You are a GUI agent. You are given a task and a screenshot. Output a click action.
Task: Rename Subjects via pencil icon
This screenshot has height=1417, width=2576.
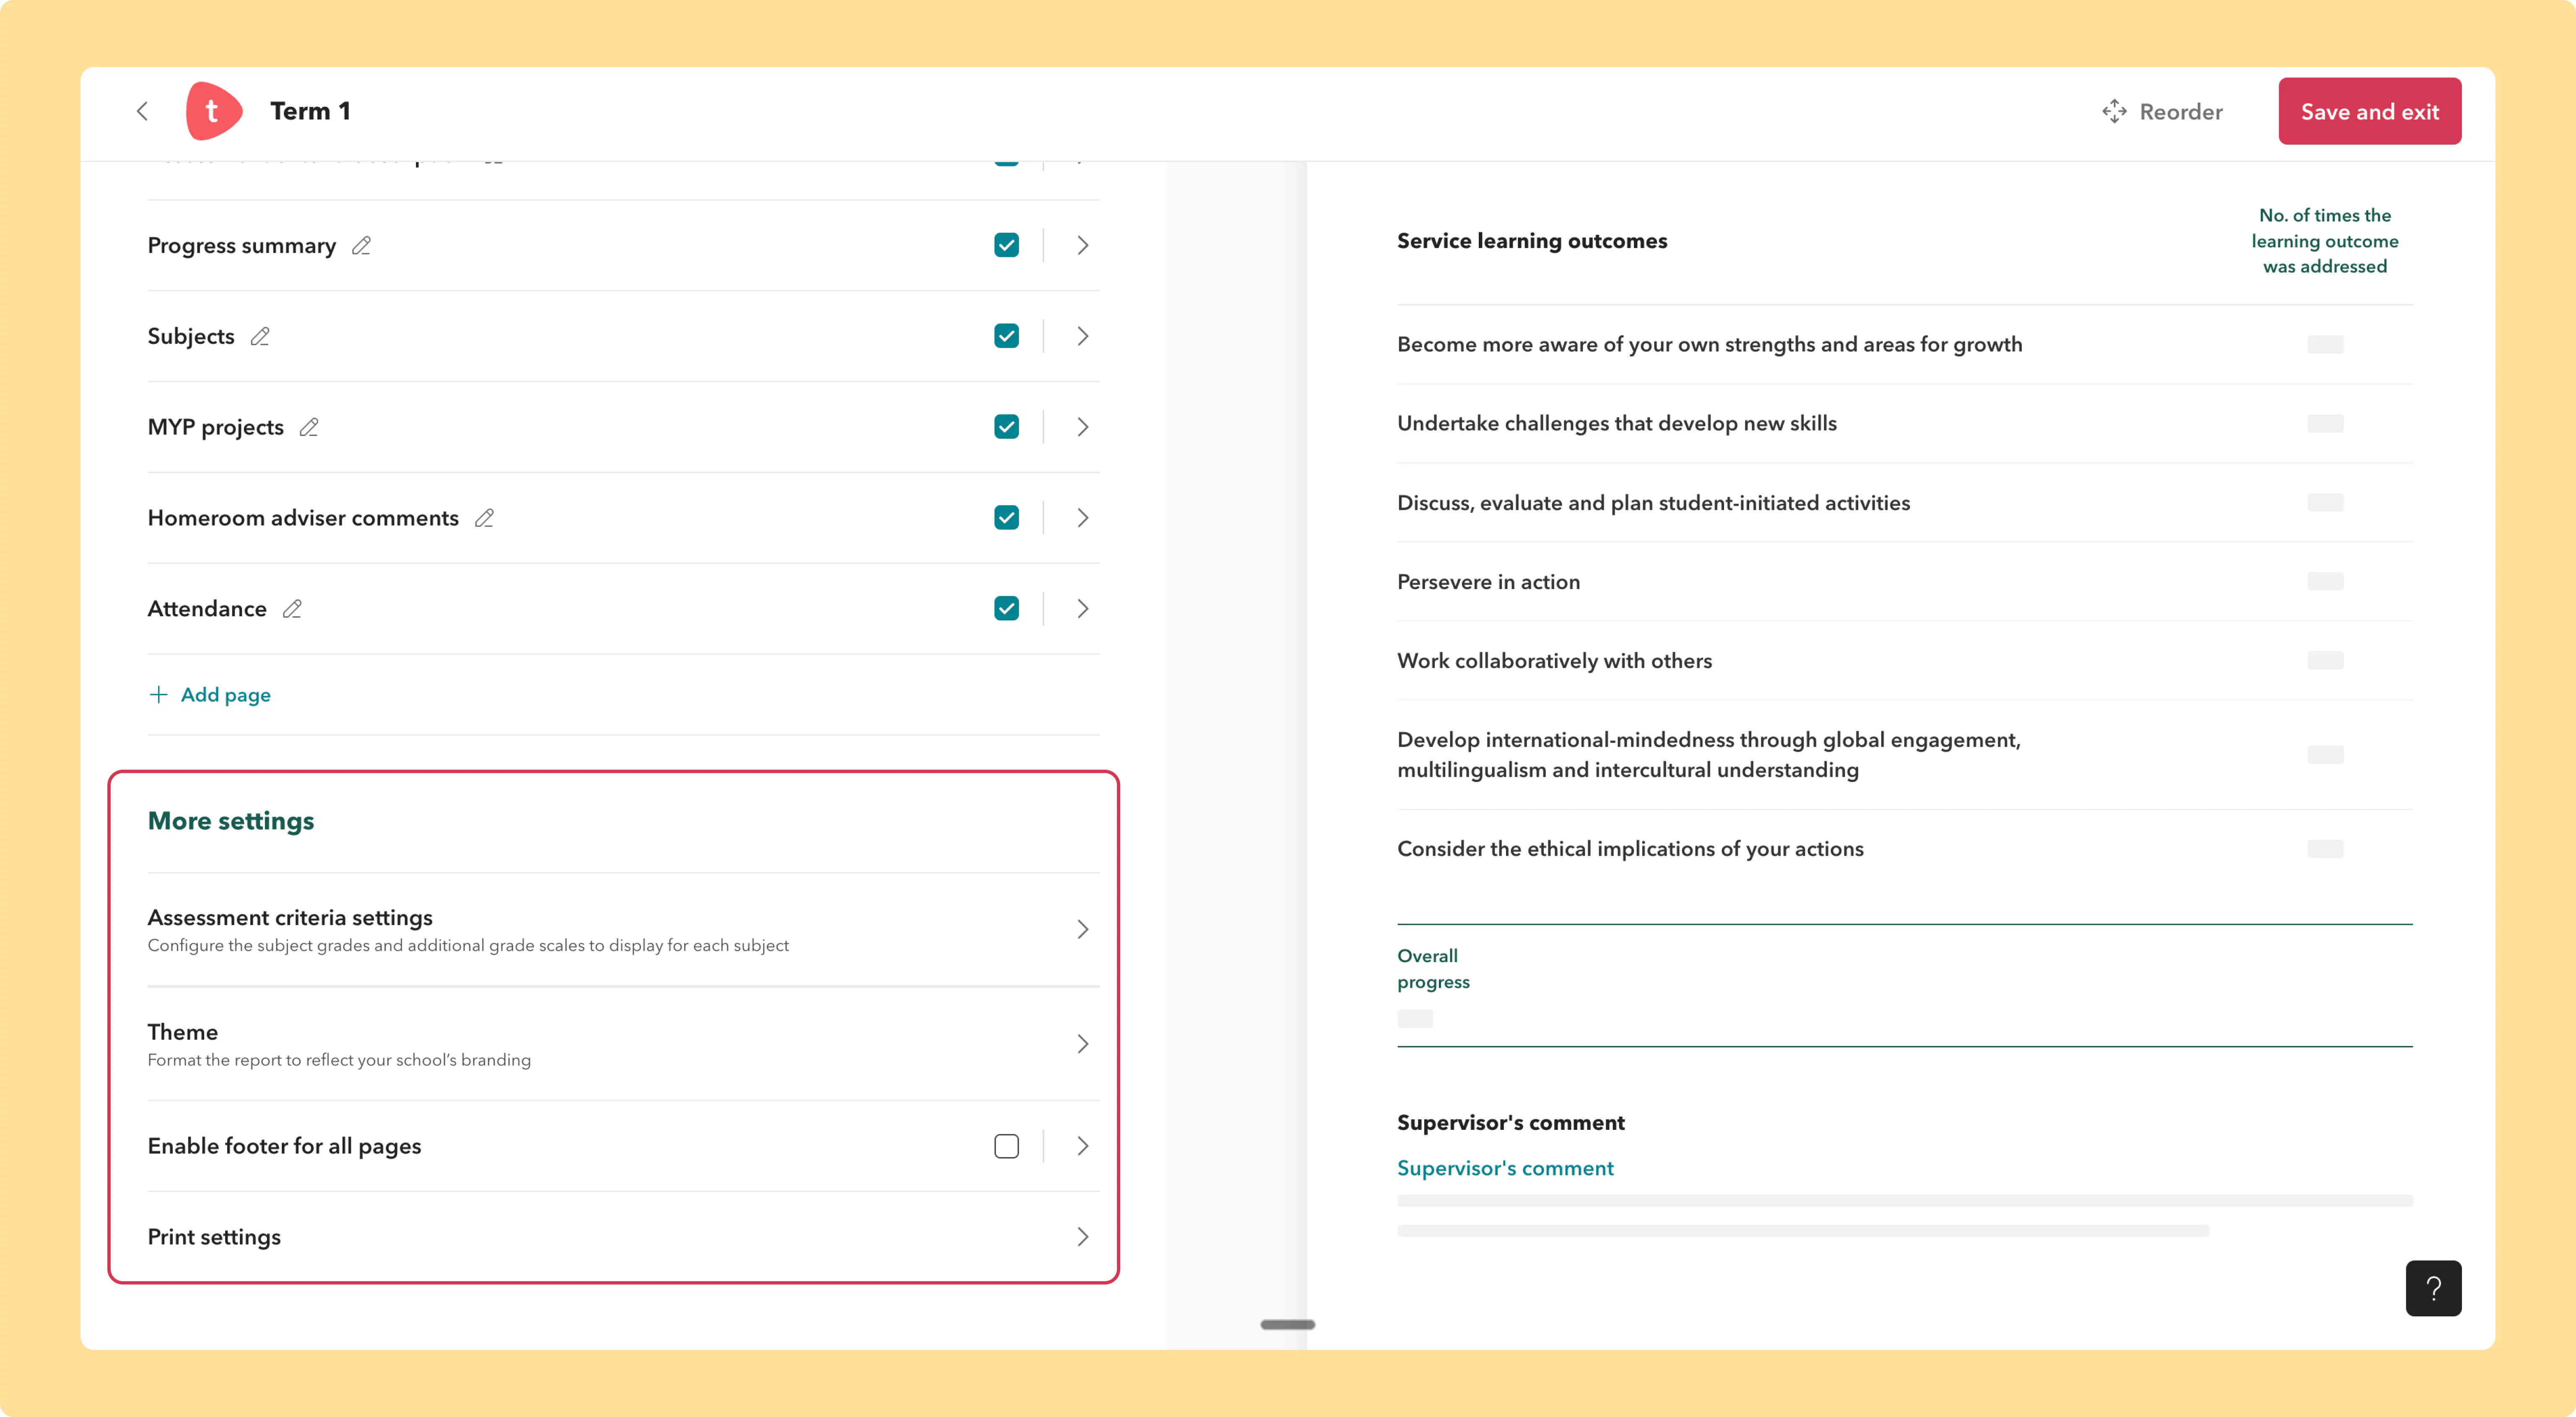[x=260, y=336]
